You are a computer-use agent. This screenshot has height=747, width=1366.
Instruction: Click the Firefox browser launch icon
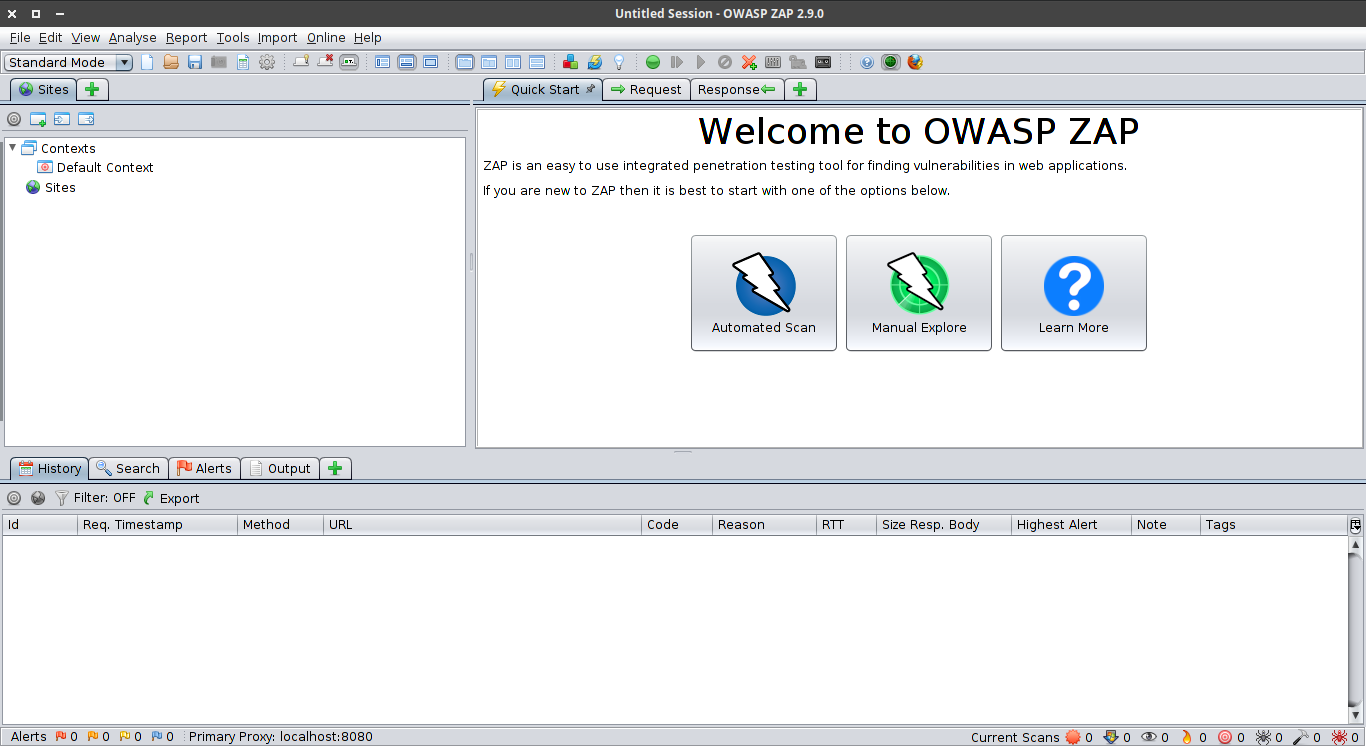click(915, 62)
